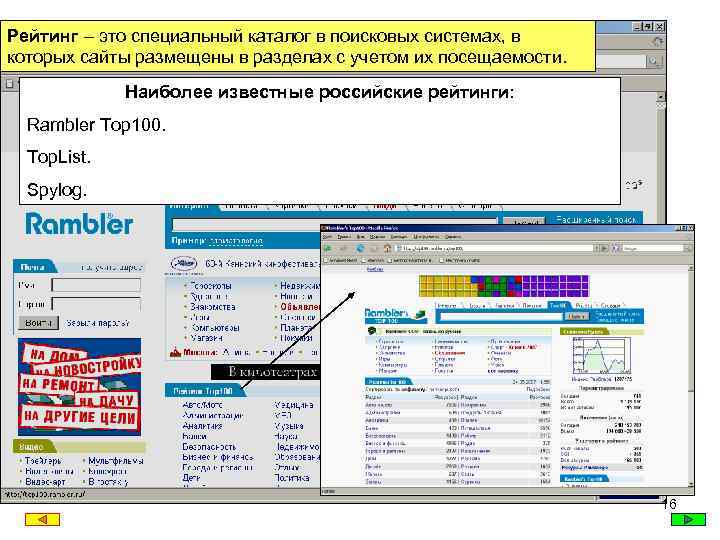Click the traffic statistics graph in the Top100 window

point(602,356)
